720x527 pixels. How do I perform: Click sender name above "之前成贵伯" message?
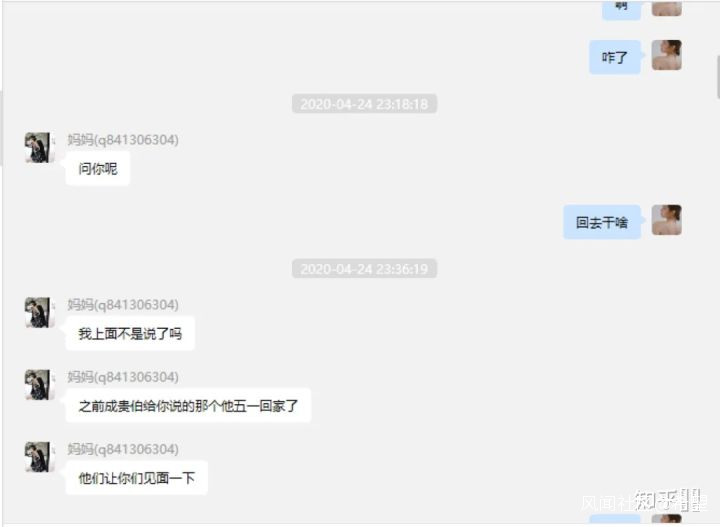coord(123,377)
